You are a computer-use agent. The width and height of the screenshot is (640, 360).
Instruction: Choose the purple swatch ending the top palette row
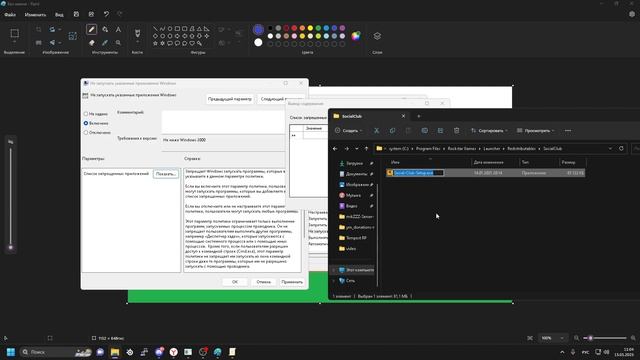(x=342, y=28)
